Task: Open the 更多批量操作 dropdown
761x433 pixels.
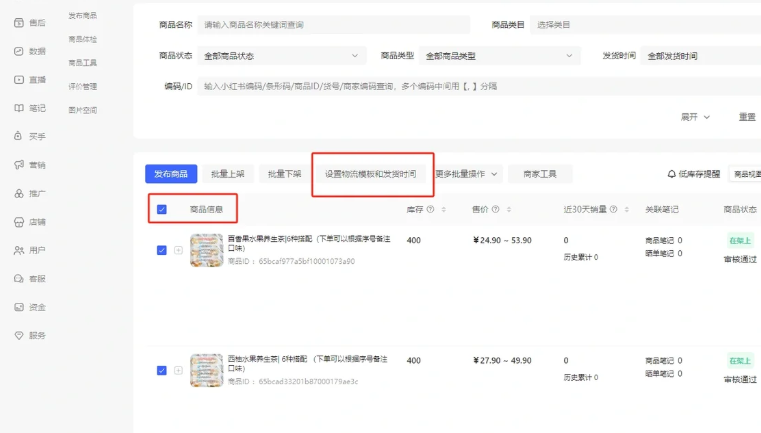Action: point(466,174)
